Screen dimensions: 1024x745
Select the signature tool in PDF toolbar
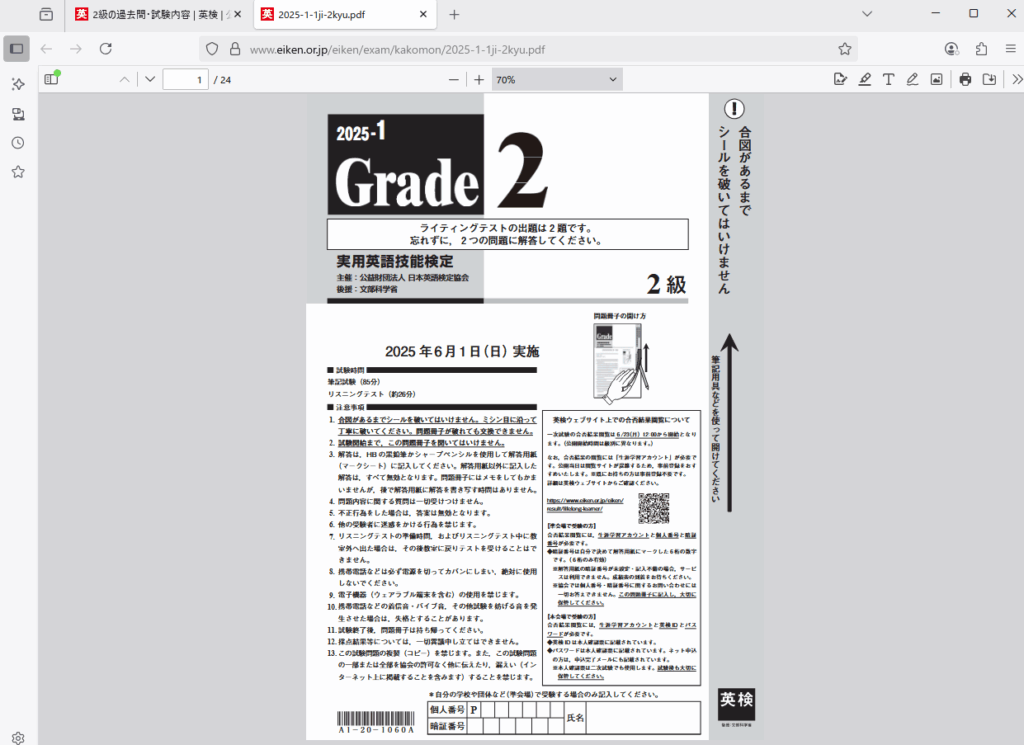(840, 80)
